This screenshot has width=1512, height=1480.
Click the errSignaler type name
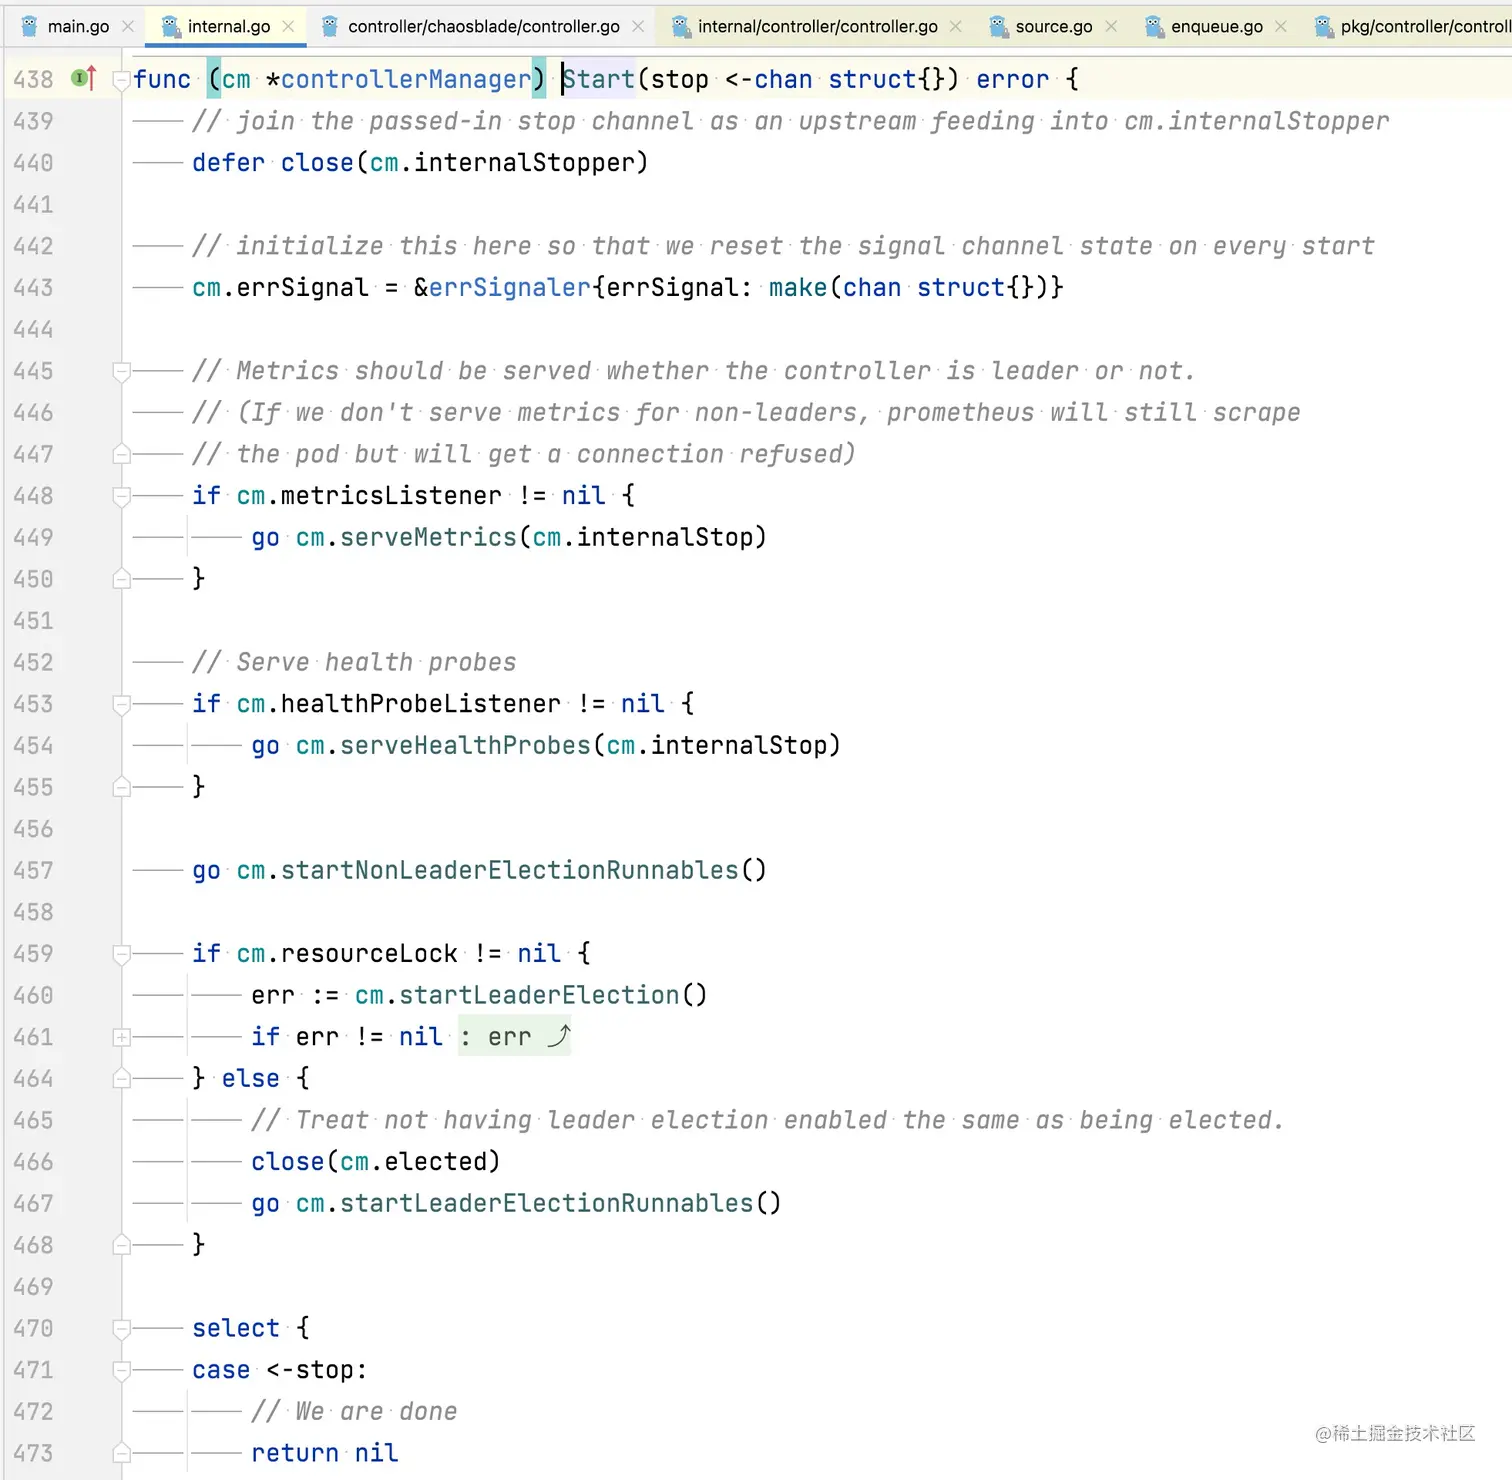tap(510, 287)
